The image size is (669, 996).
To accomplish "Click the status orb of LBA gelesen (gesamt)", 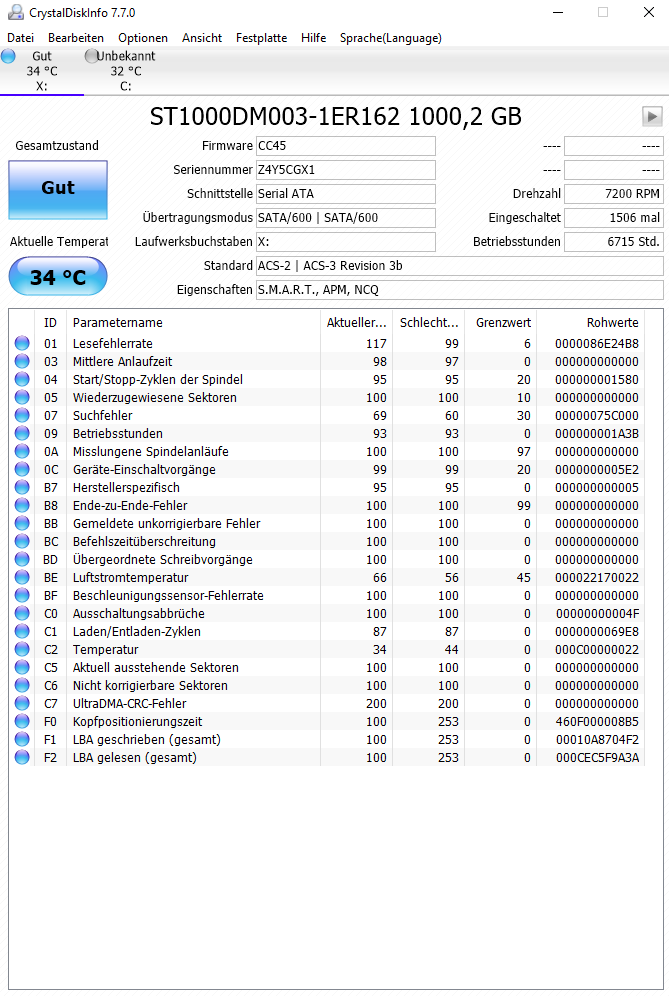I will (22, 757).
